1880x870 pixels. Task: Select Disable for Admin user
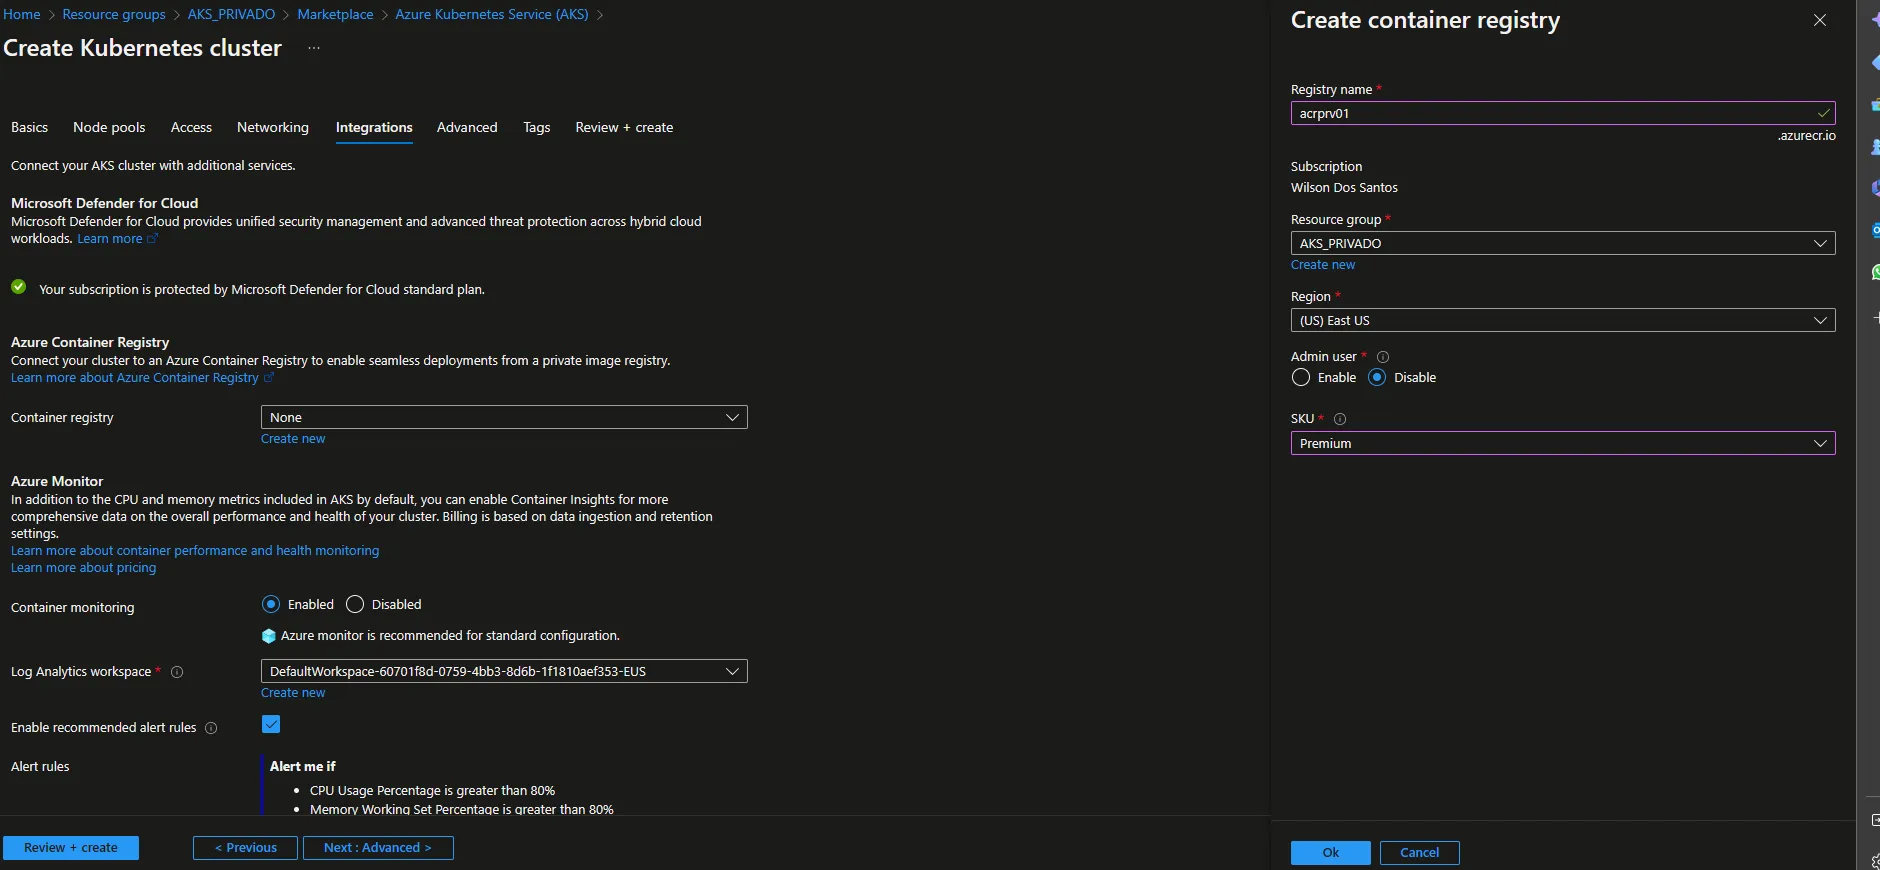[1377, 377]
